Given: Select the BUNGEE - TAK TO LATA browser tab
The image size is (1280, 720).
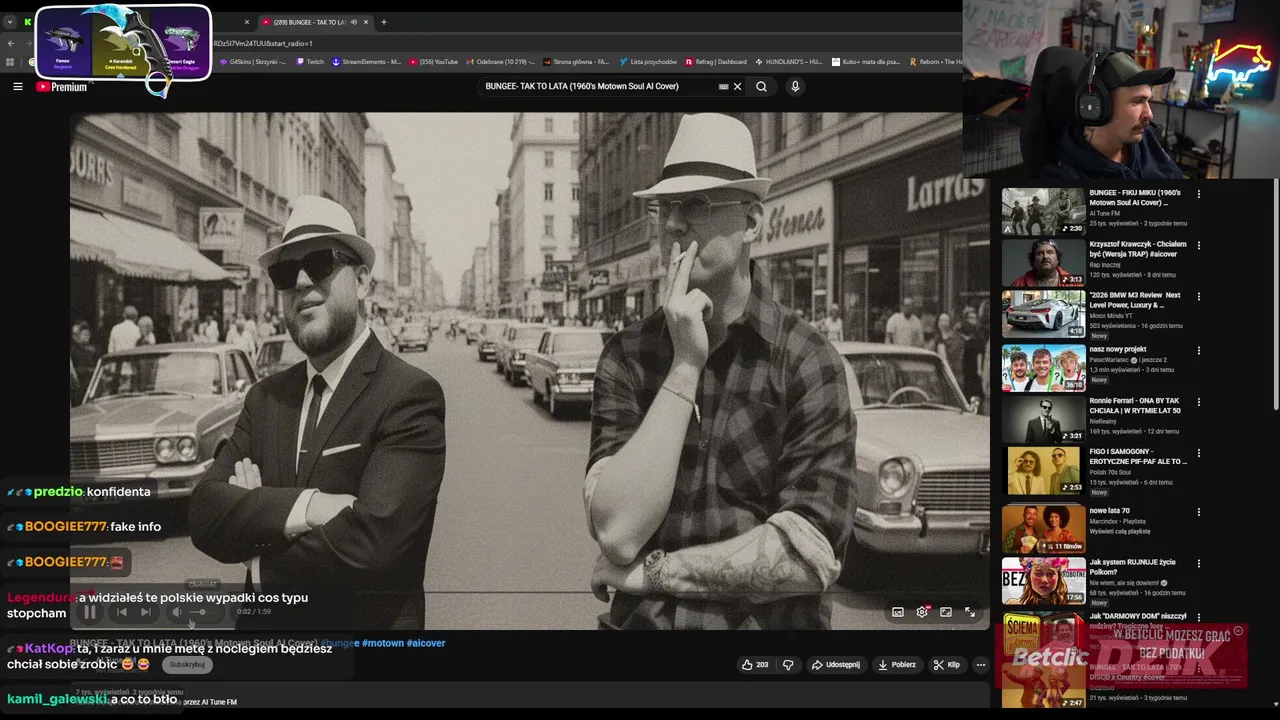Looking at the screenshot, I should coord(315,22).
